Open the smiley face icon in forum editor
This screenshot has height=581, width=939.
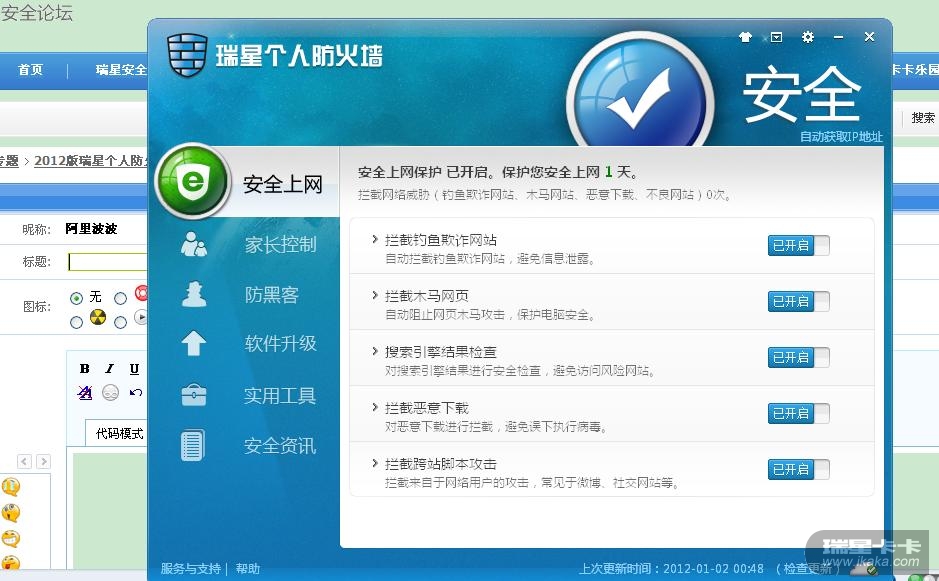tap(110, 392)
